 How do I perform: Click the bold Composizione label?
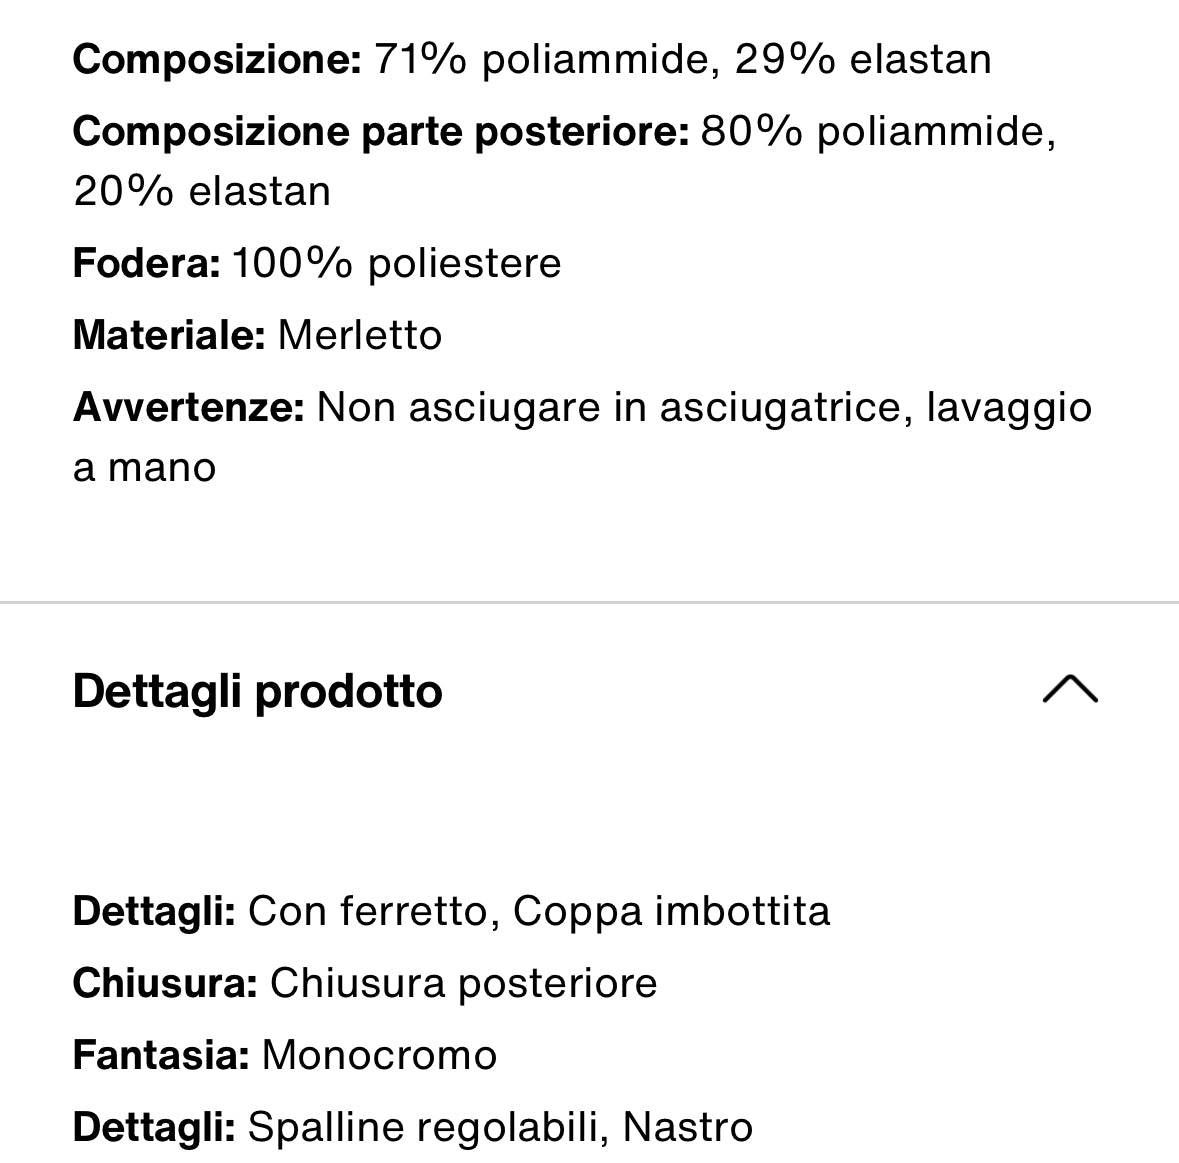217,60
